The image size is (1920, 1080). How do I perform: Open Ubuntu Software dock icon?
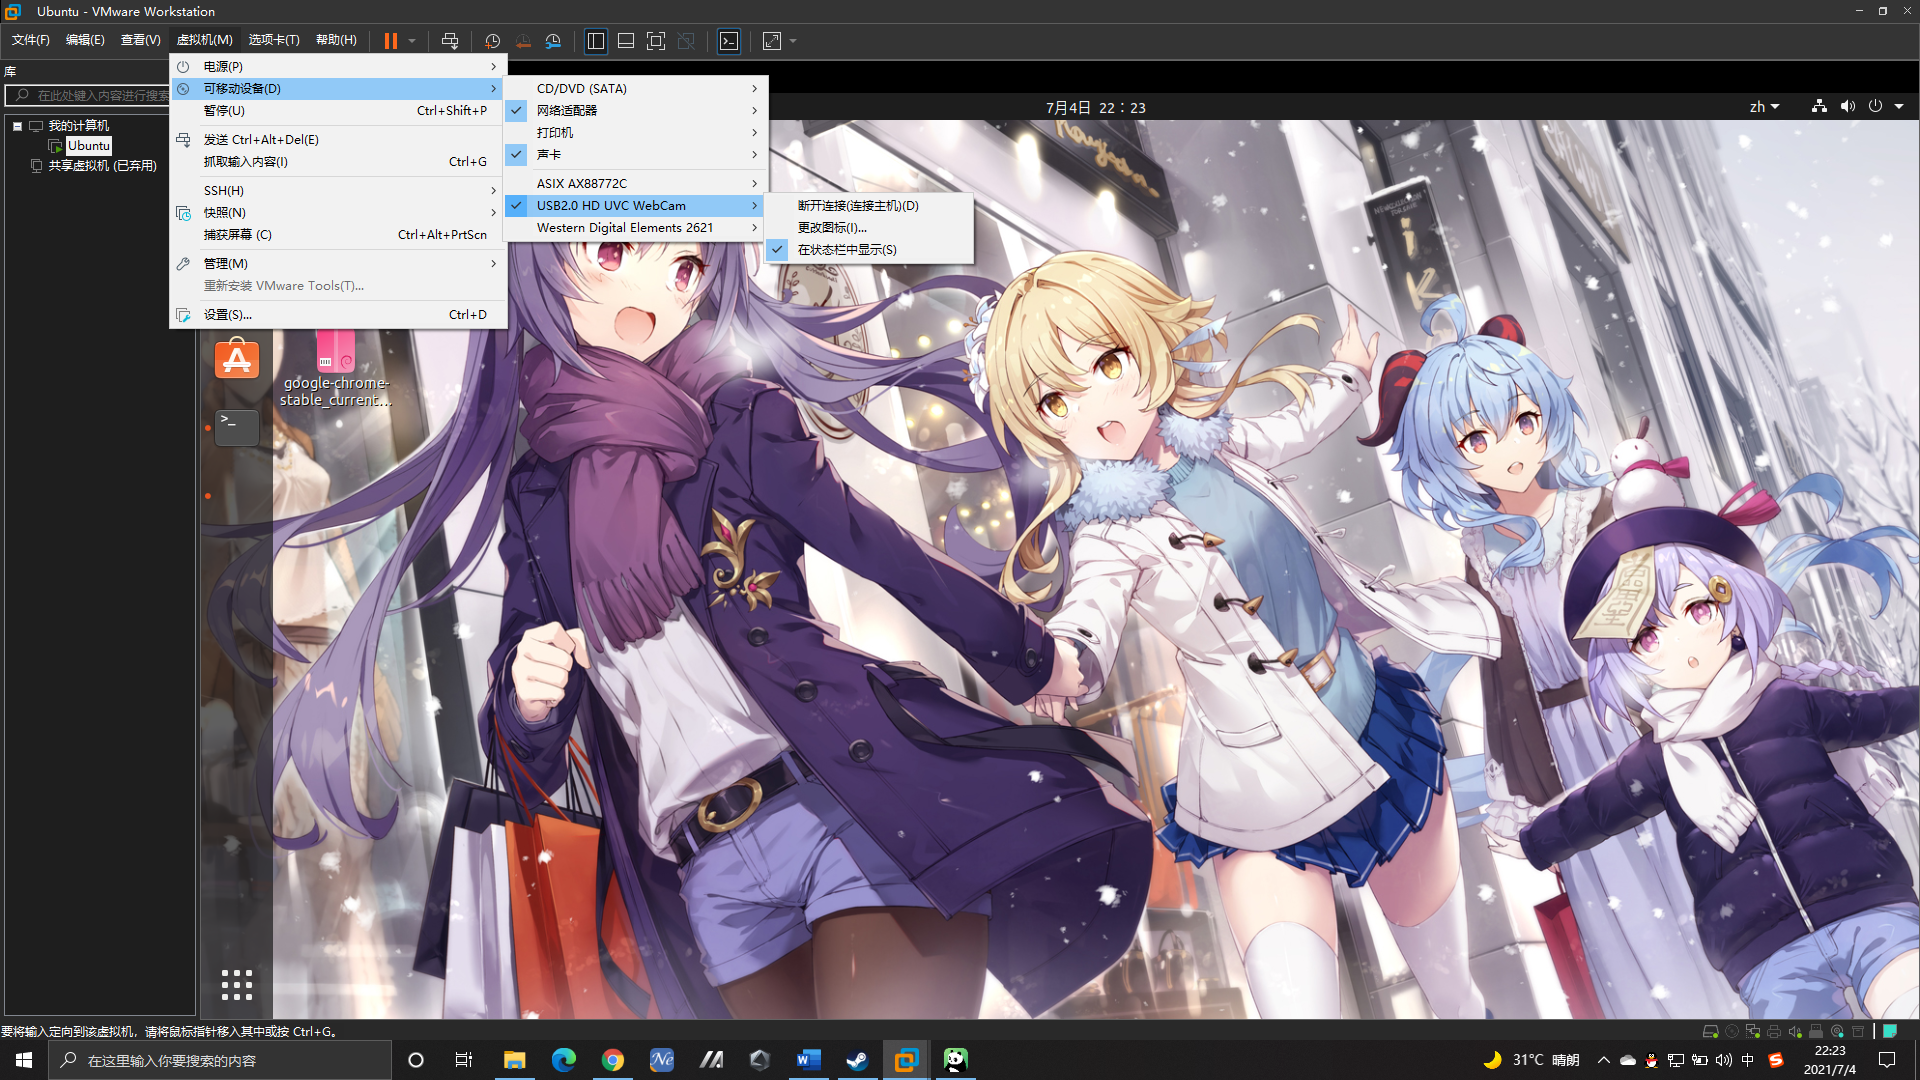[237, 359]
